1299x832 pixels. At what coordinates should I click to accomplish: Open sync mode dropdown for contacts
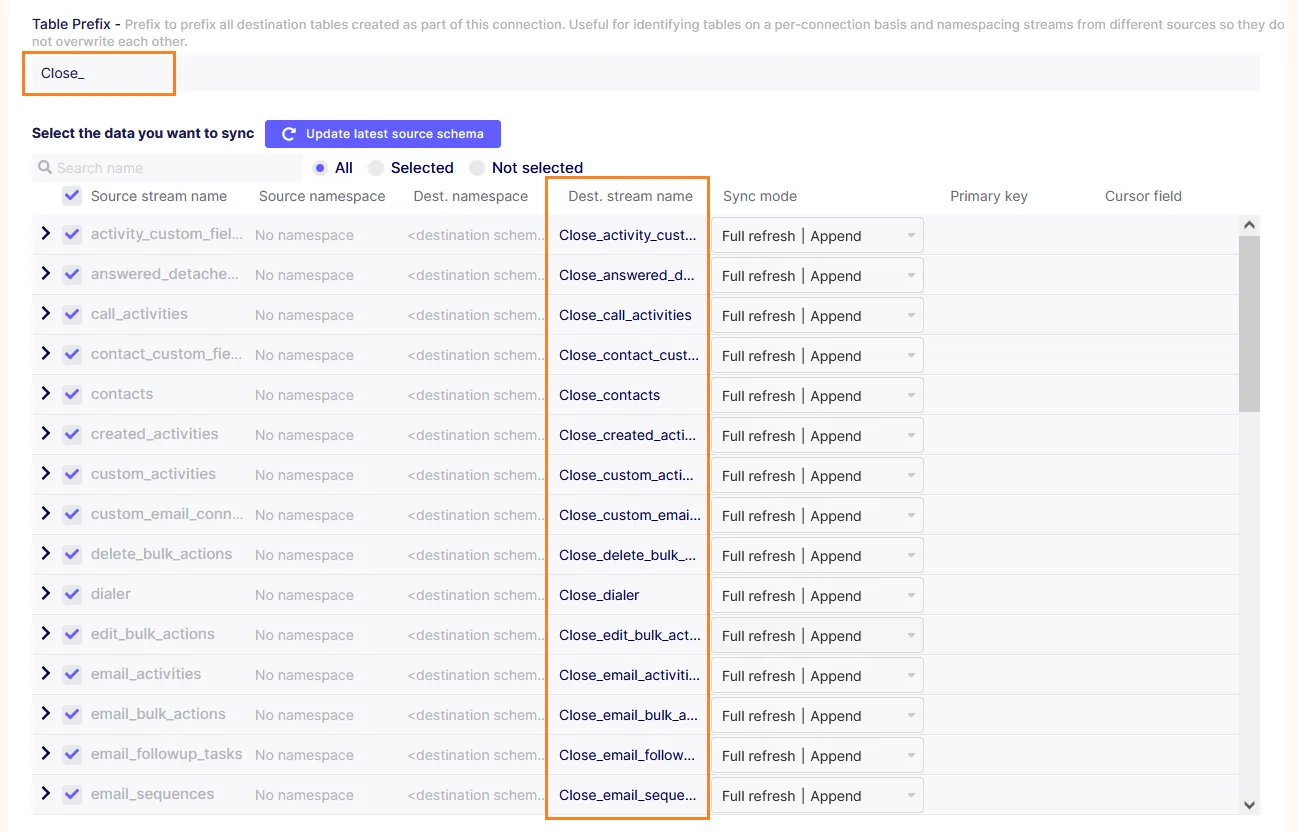tap(817, 396)
